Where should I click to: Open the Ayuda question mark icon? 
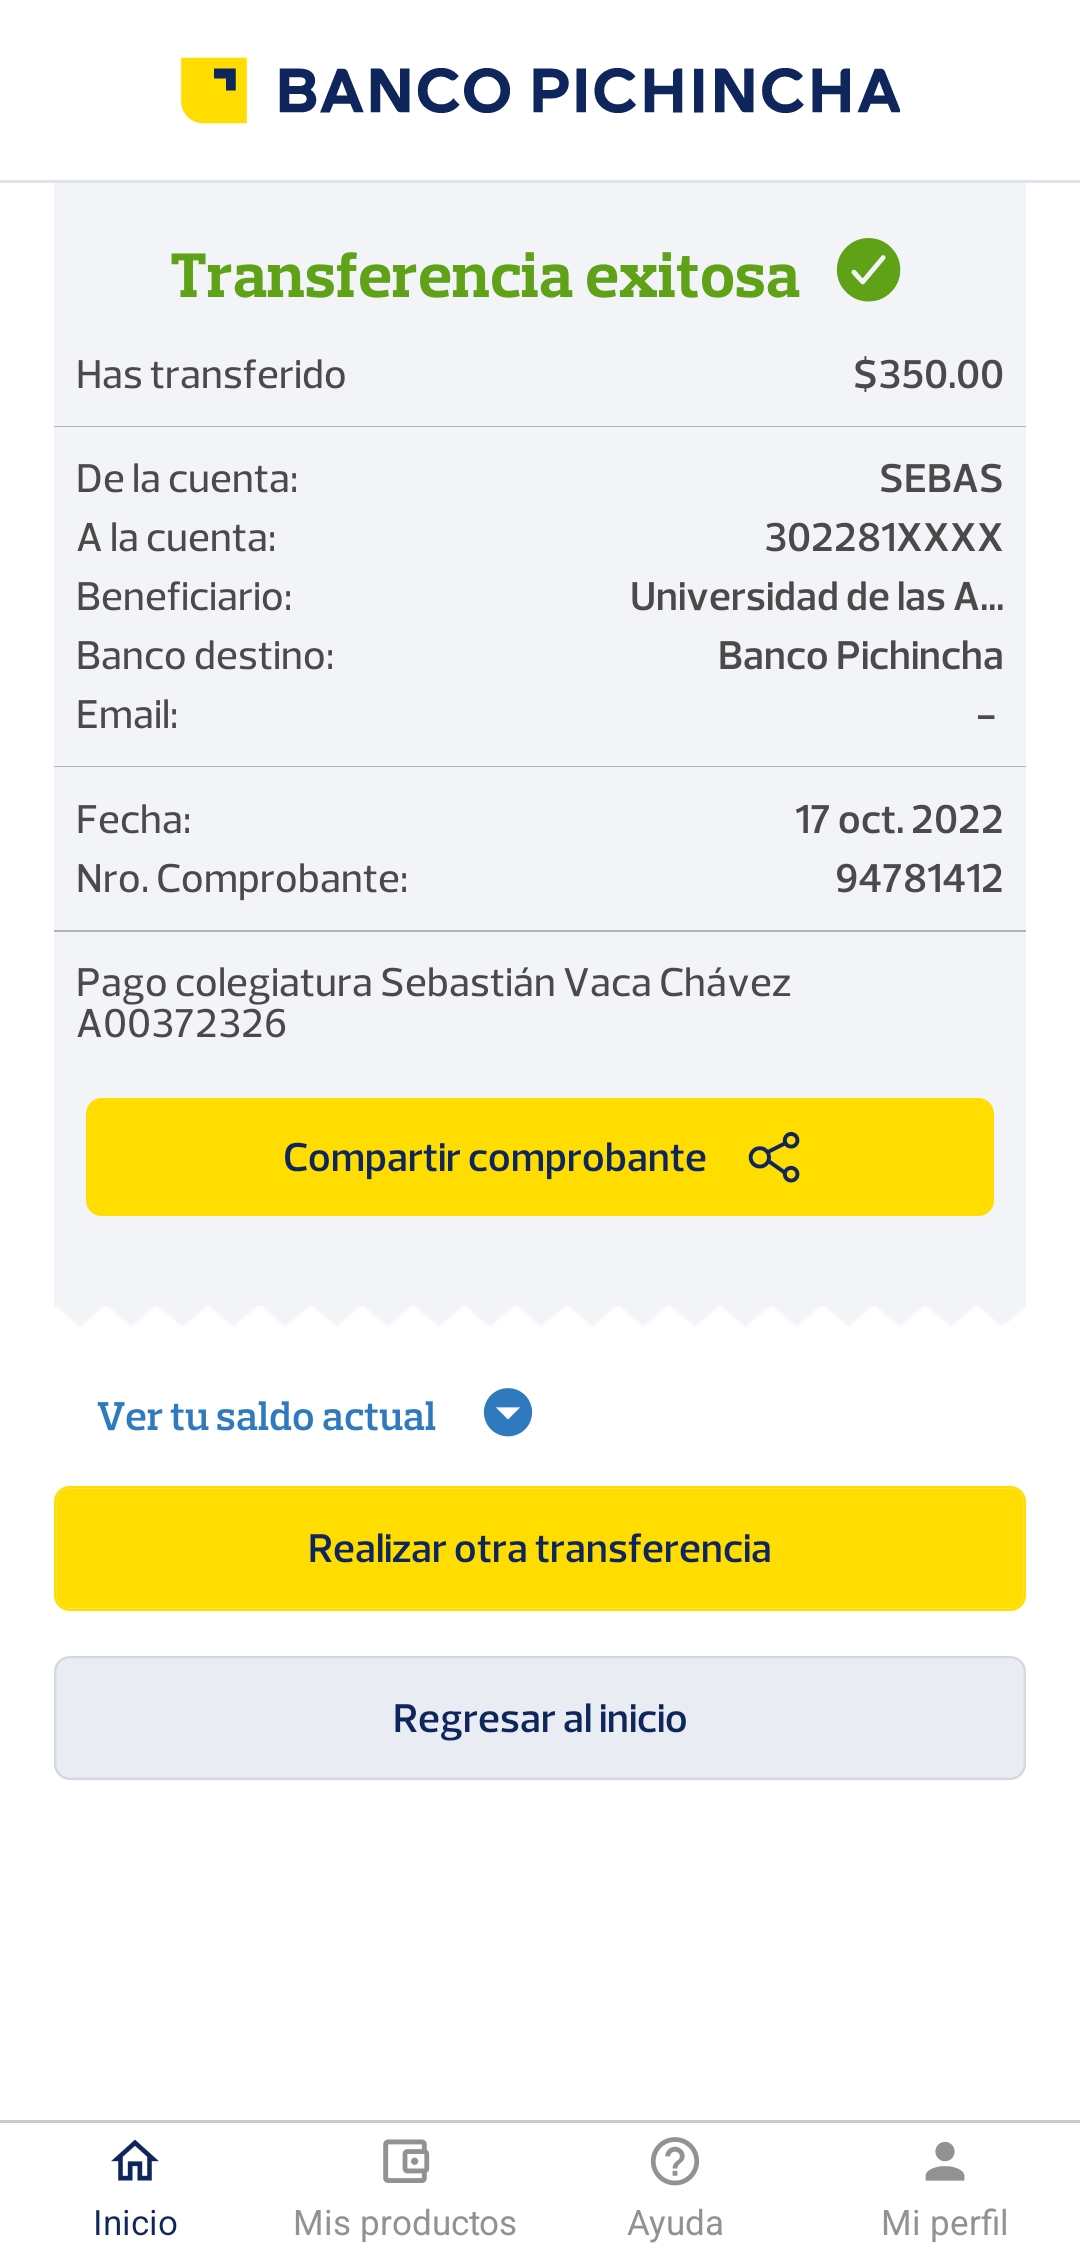click(675, 2161)
